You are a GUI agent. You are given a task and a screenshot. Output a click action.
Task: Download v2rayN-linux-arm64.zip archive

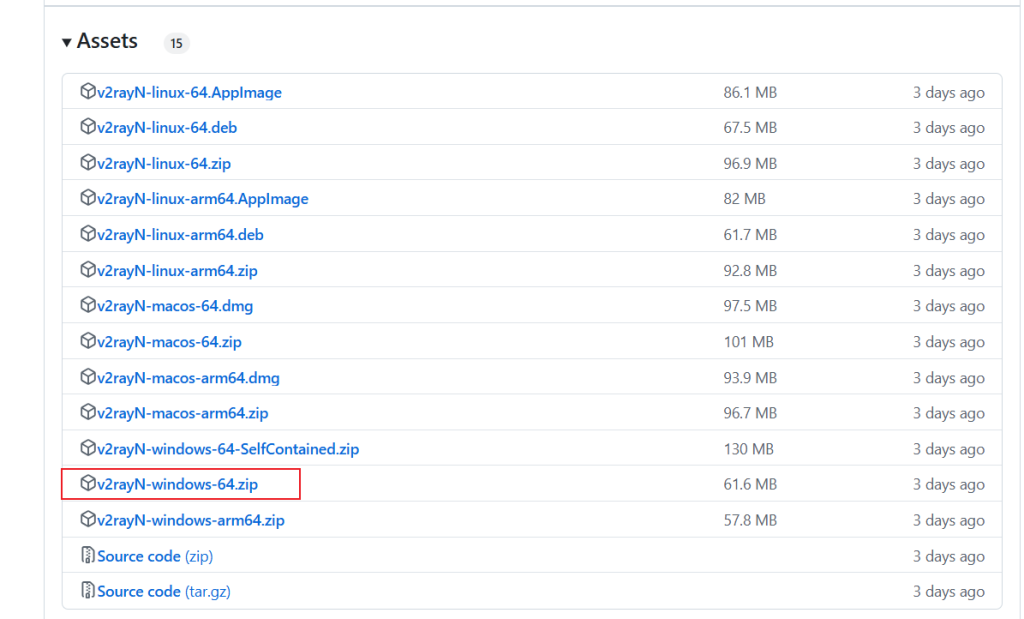177,270
